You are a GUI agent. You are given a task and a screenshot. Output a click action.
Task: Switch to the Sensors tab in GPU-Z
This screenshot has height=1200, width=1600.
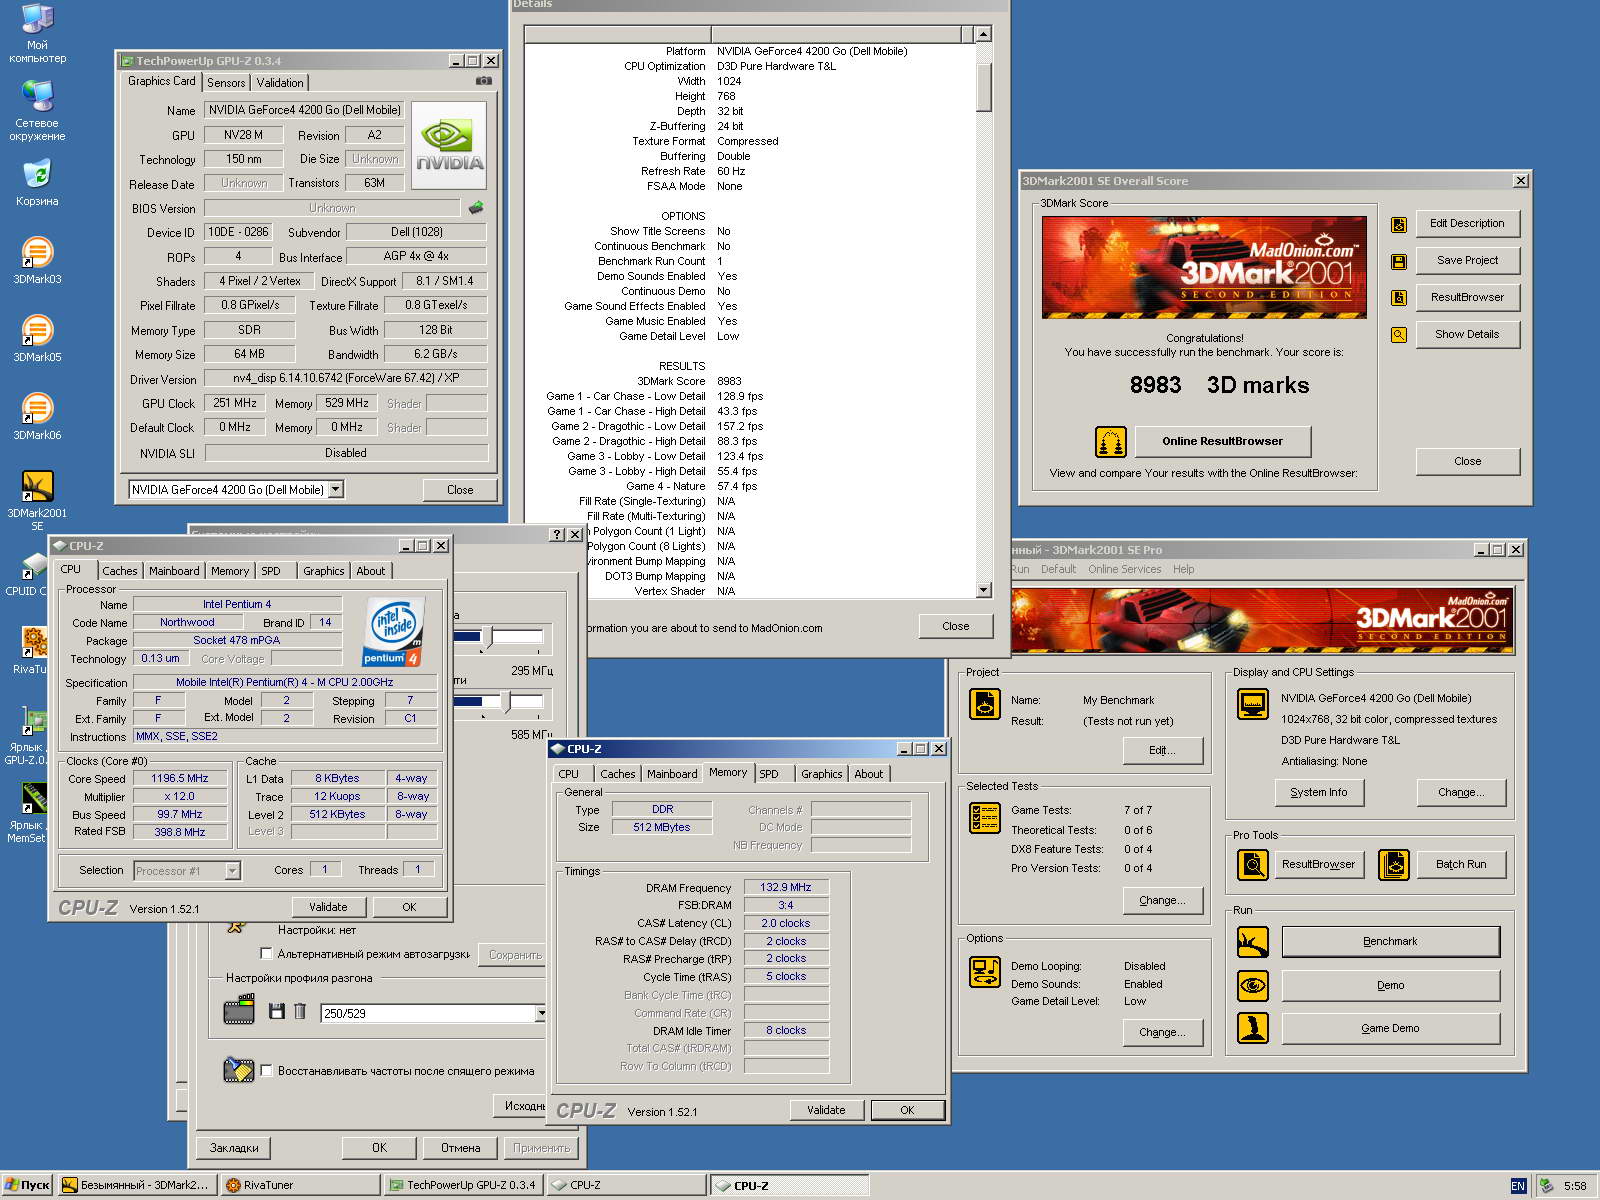[x=226, y=83]
